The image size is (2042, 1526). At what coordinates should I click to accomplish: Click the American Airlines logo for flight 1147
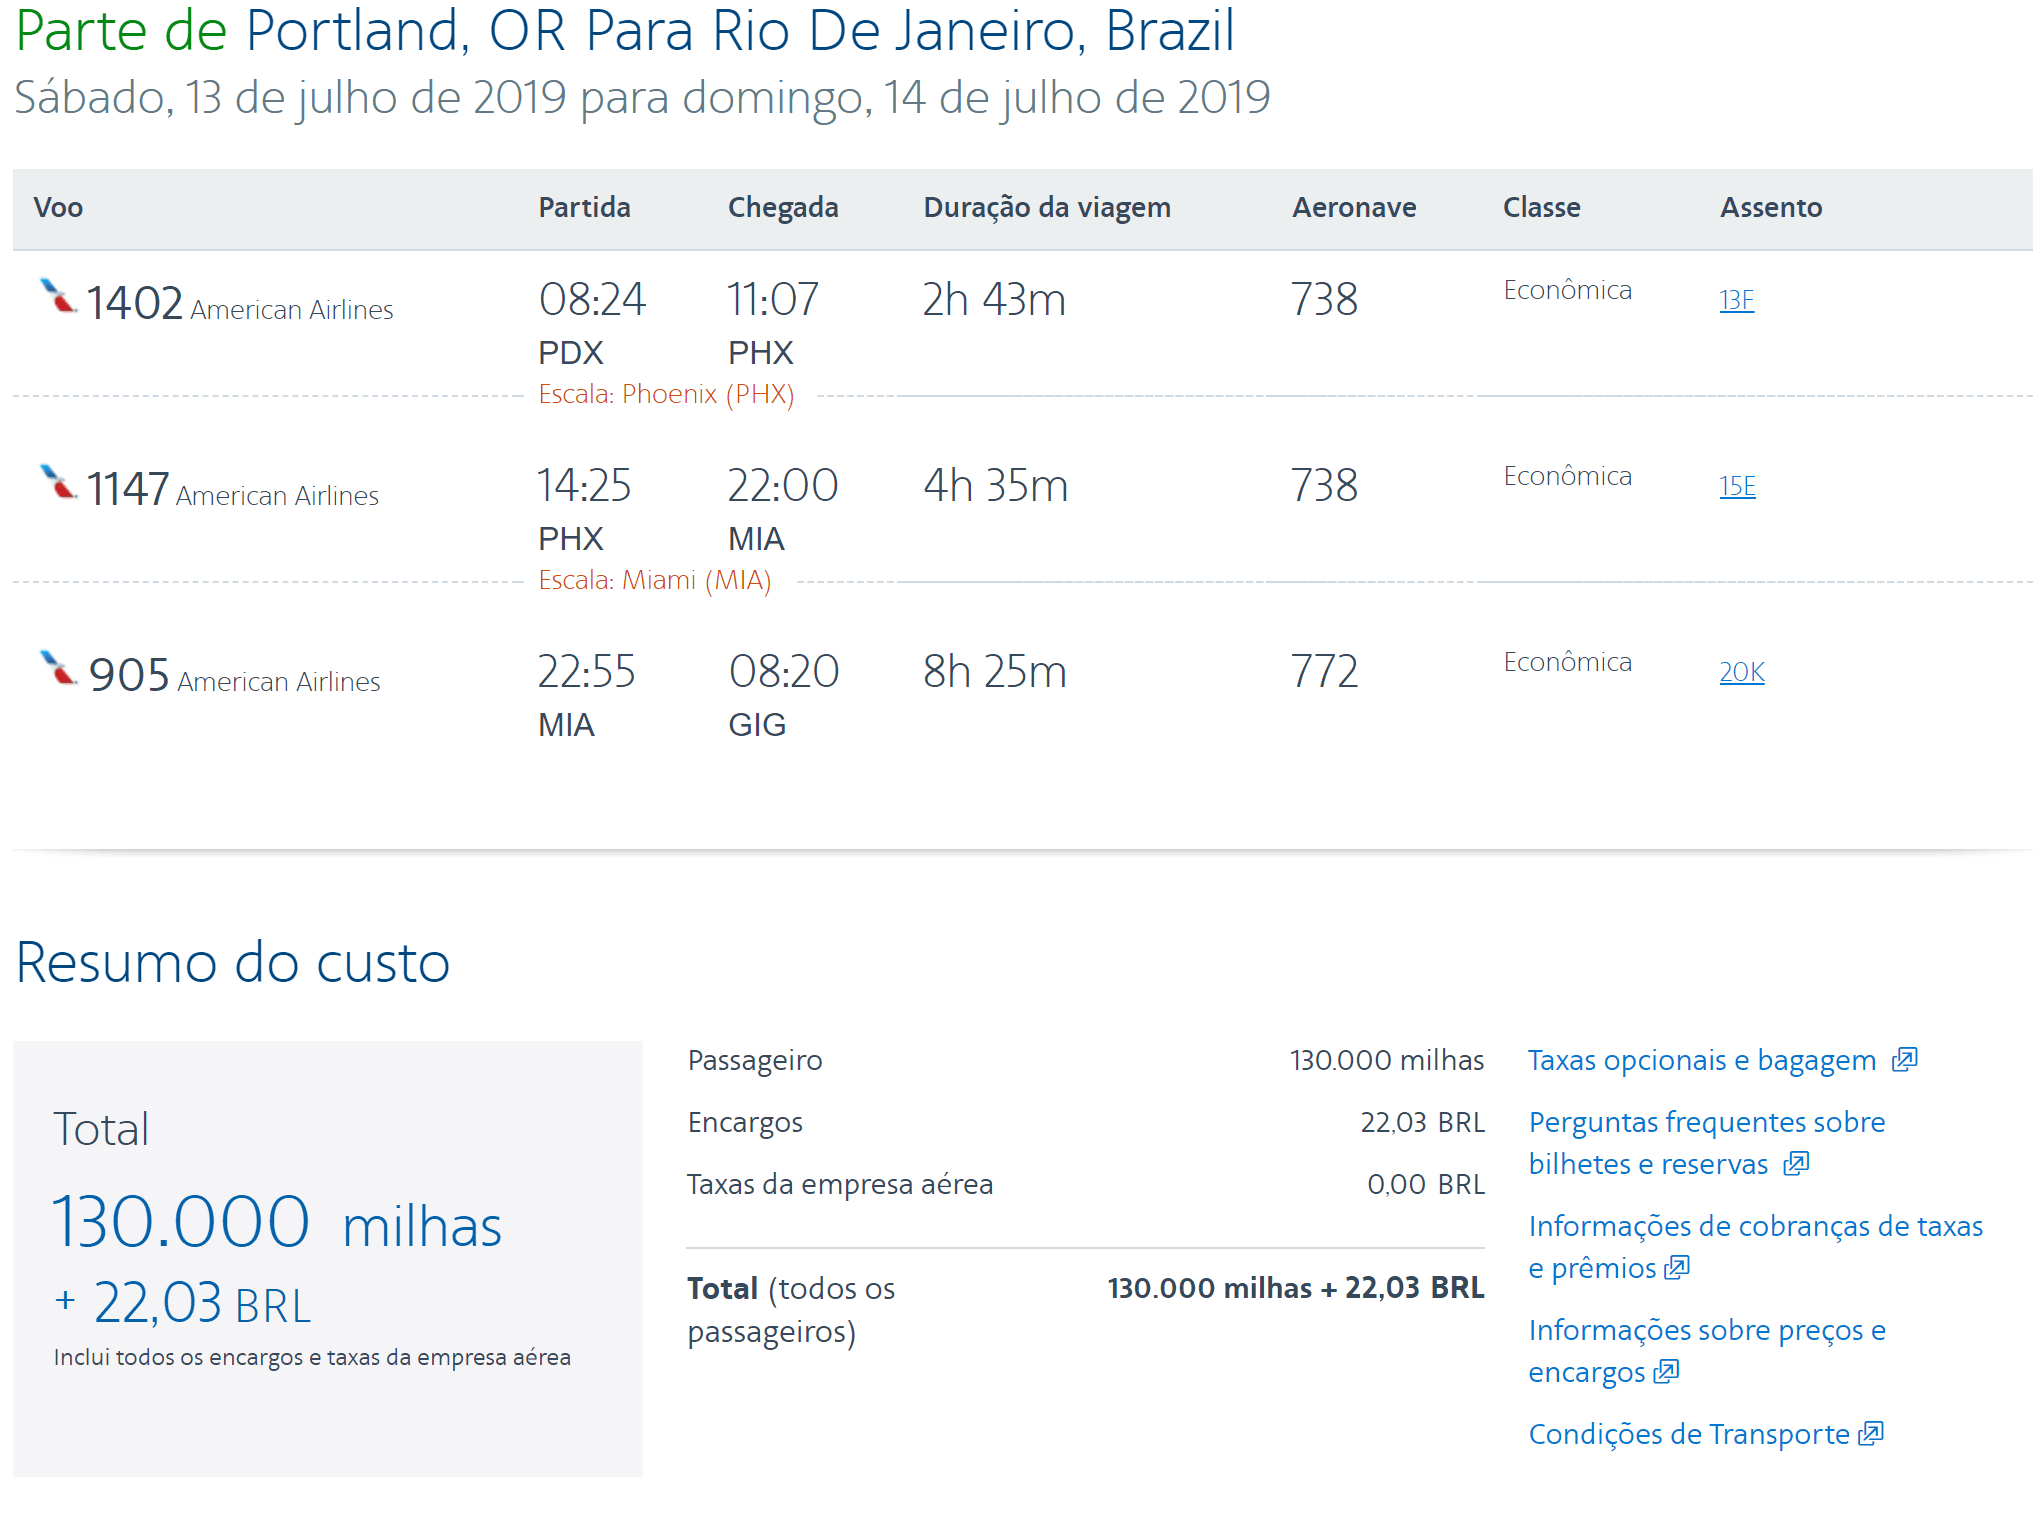(x=58, y=482)
